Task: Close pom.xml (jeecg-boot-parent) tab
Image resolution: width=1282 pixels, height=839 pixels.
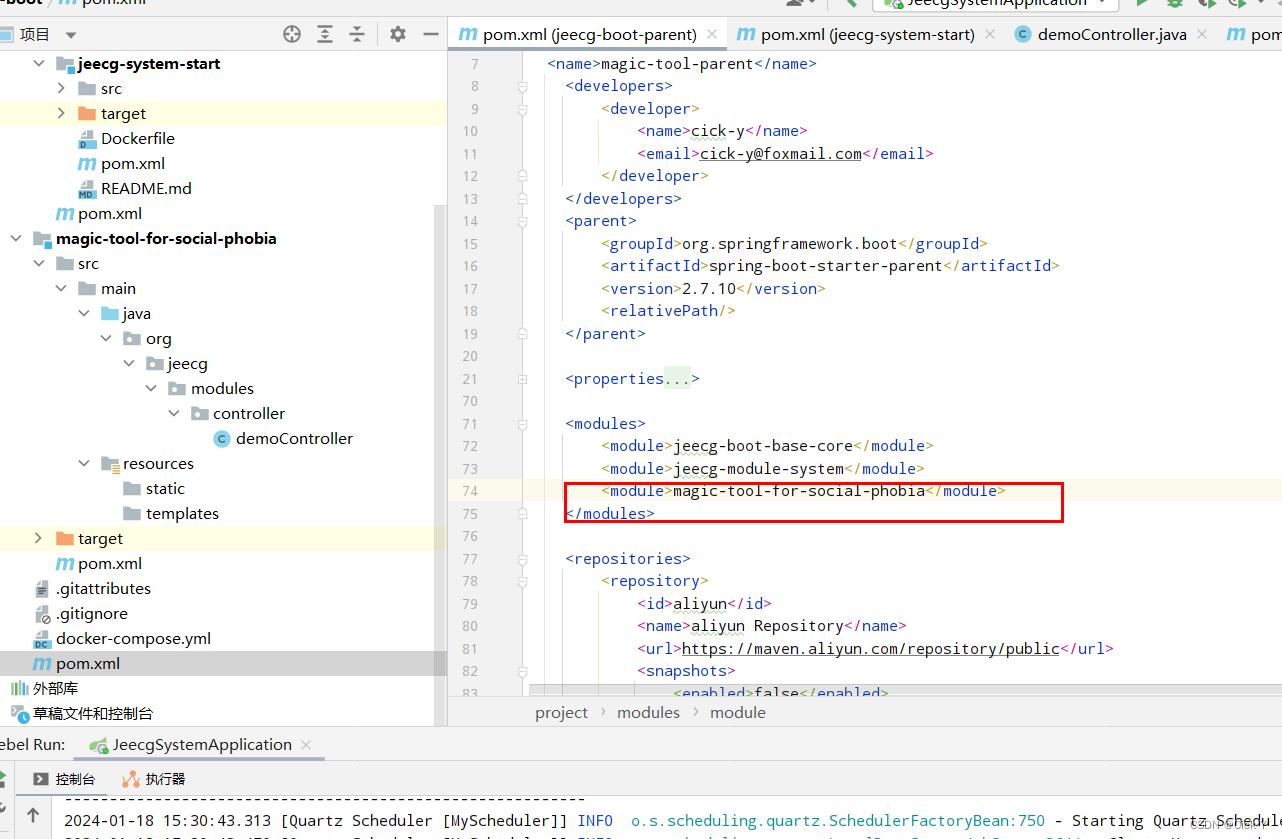Action: (712, 34)
